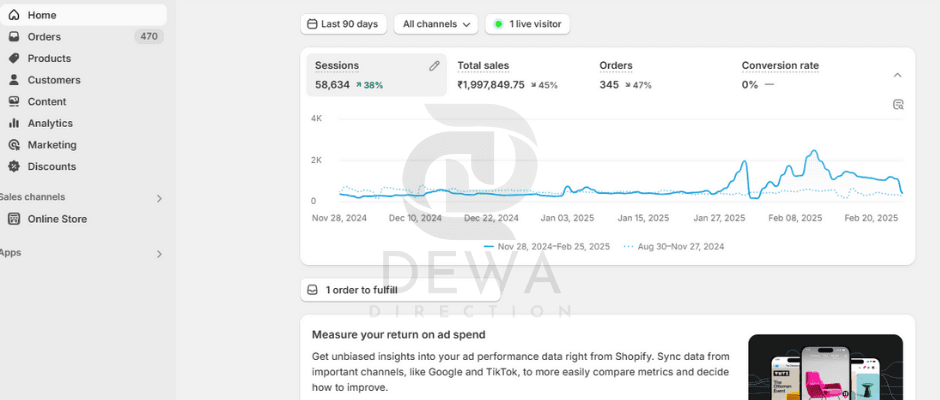This screenshot has width=940, height=400.
Task: Click the Discounts badge icon
Action: 14,167
